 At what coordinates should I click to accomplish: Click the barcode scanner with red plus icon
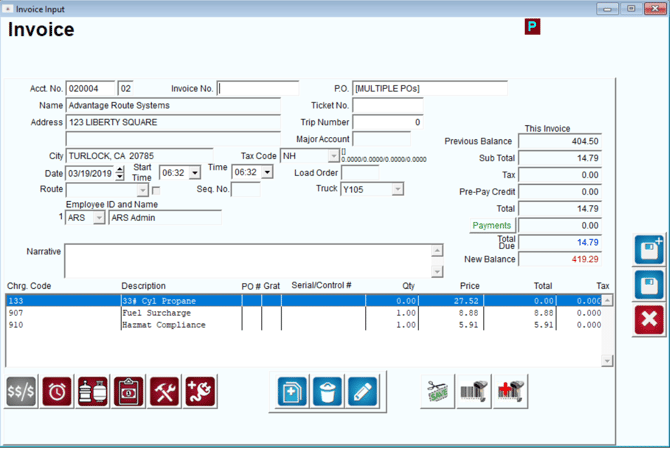(x=510, y=391)
